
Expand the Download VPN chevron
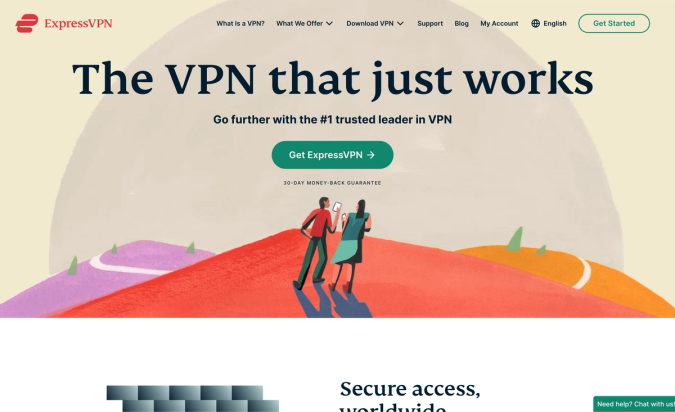point(400,24)
